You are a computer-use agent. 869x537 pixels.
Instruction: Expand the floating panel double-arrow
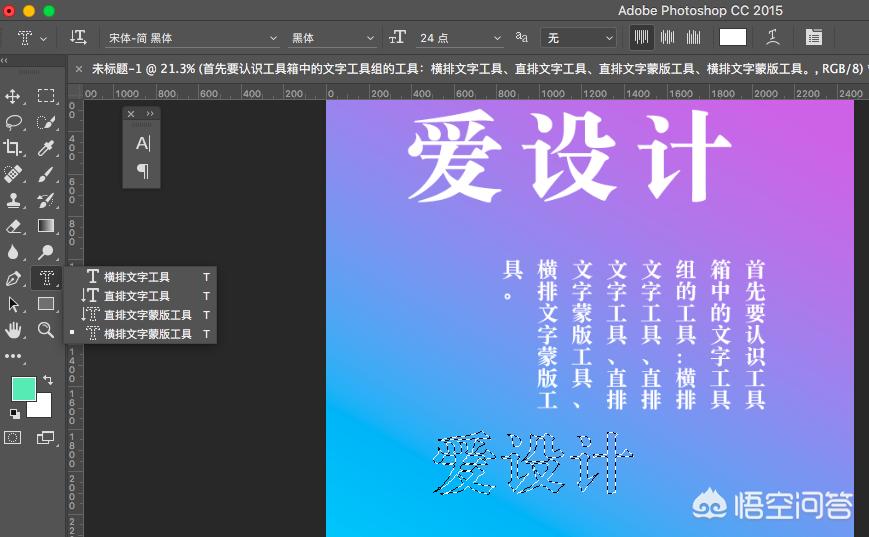point(150,114)
